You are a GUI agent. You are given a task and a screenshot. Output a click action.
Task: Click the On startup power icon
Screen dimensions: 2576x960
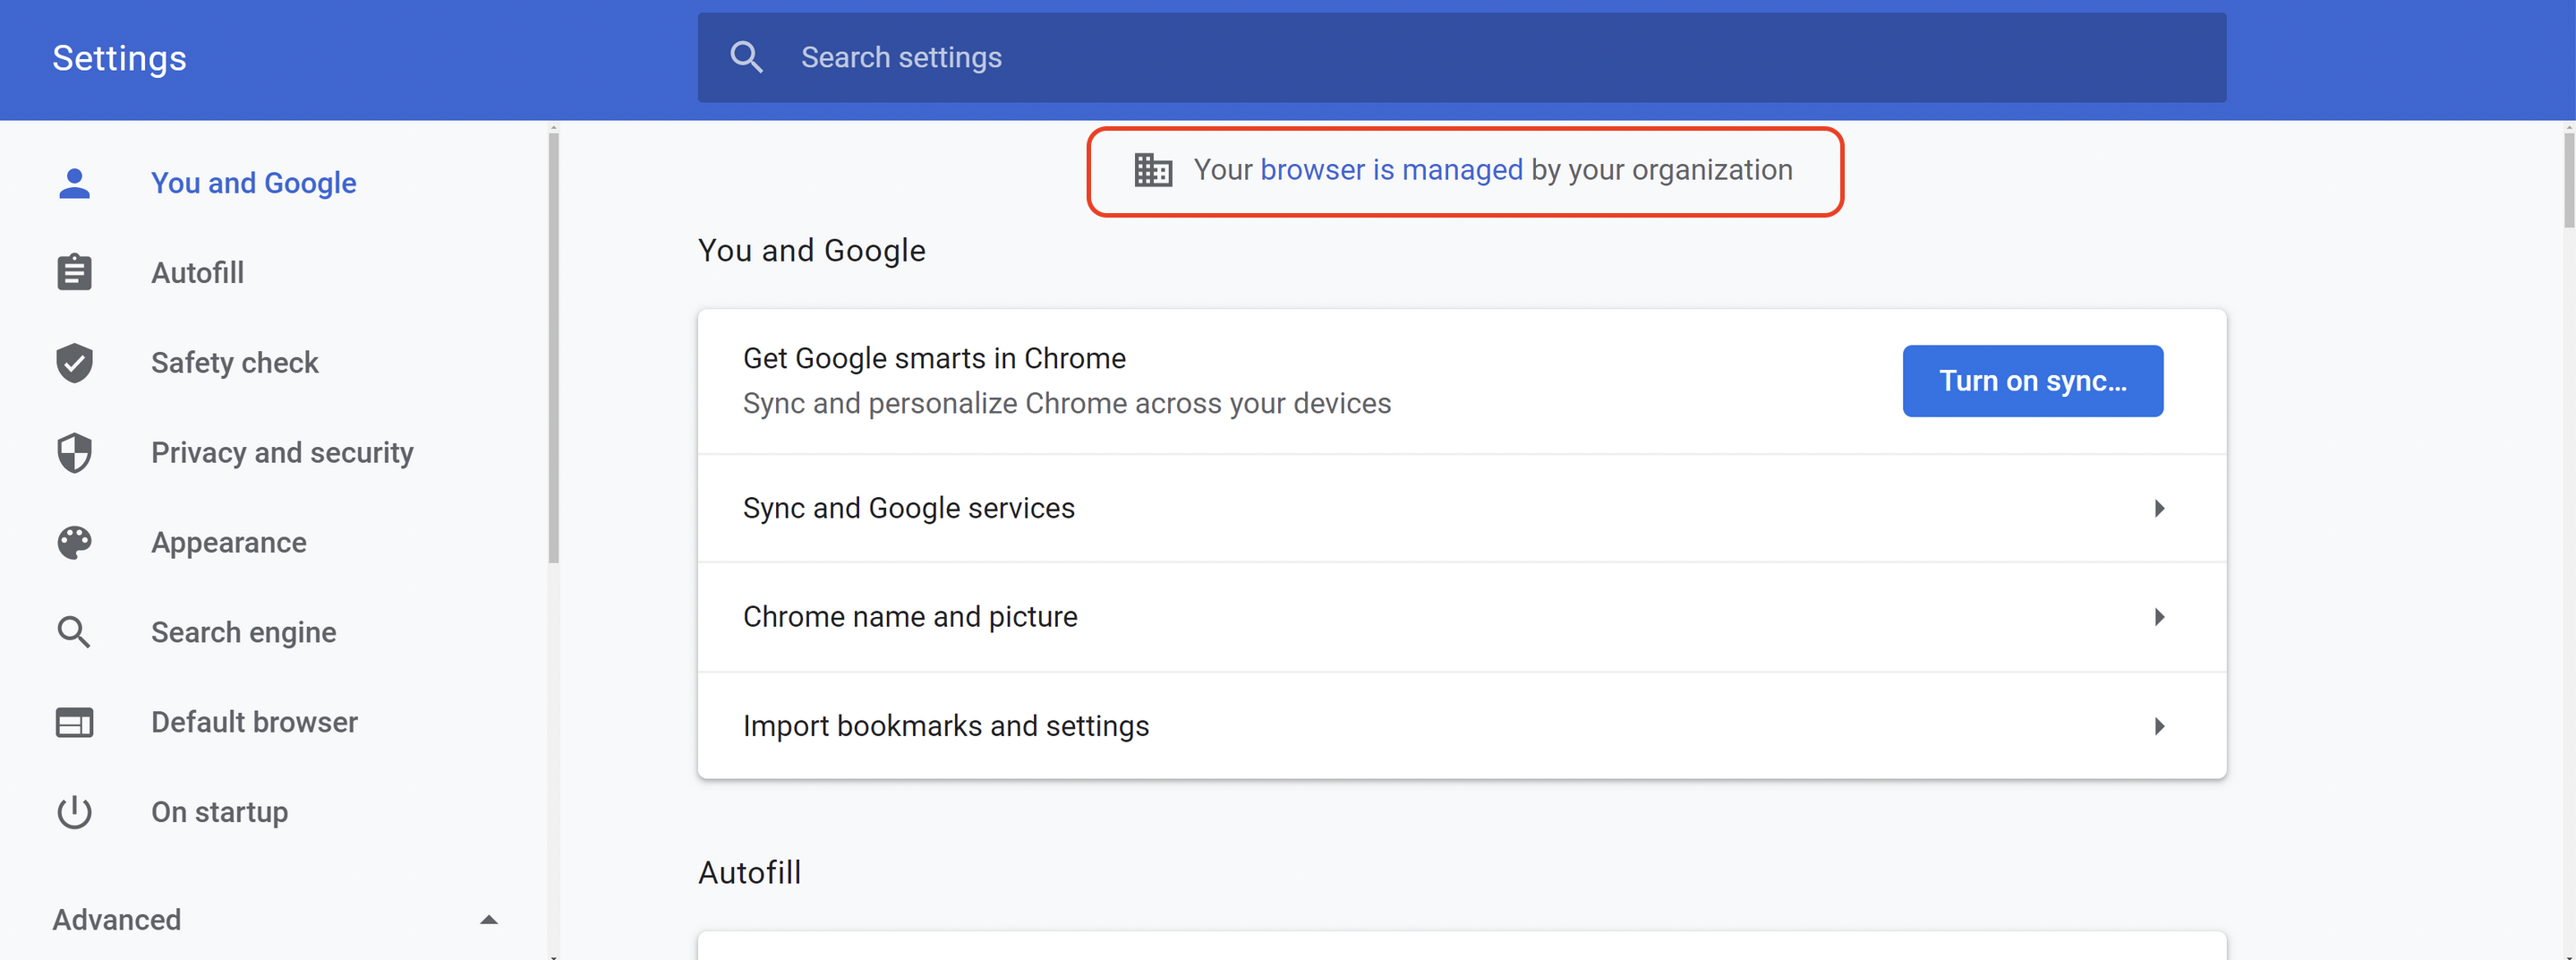(74, 812)
